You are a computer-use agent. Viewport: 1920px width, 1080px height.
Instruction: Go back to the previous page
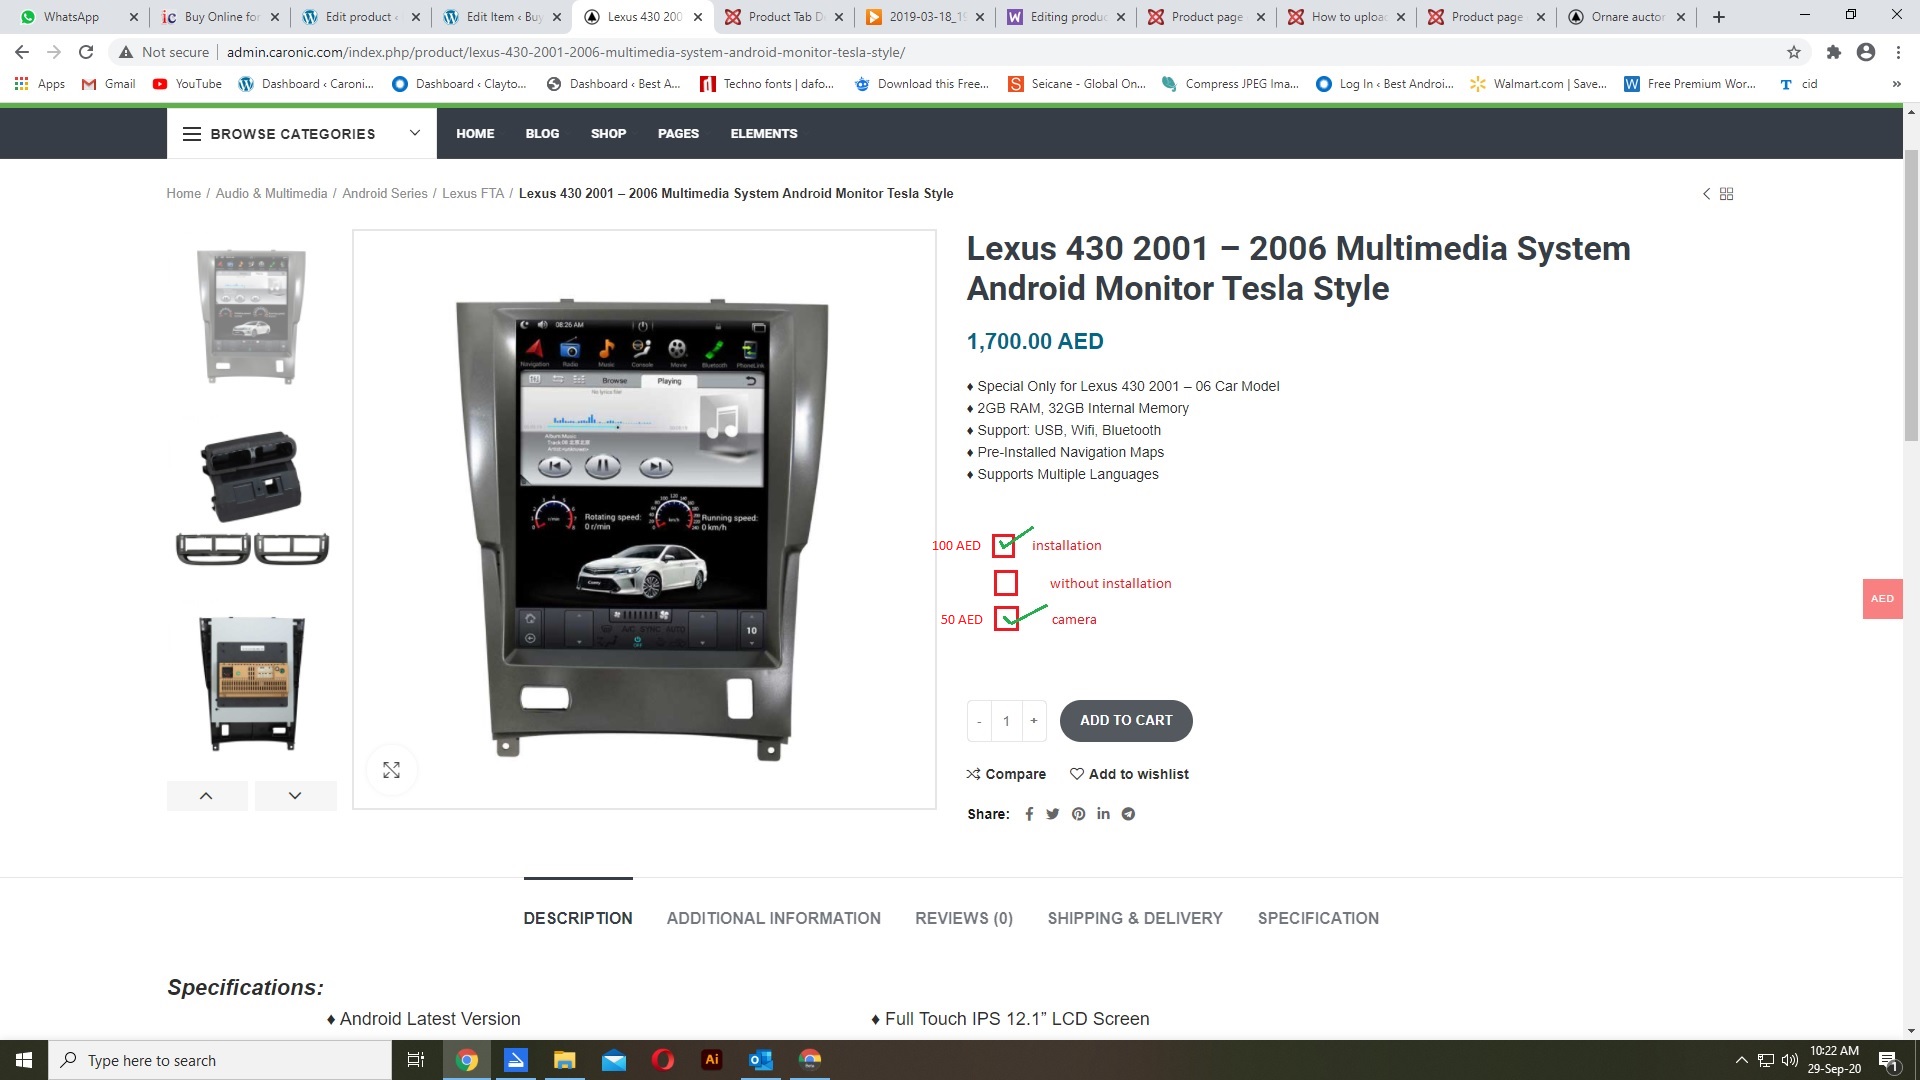pos(22,52)
